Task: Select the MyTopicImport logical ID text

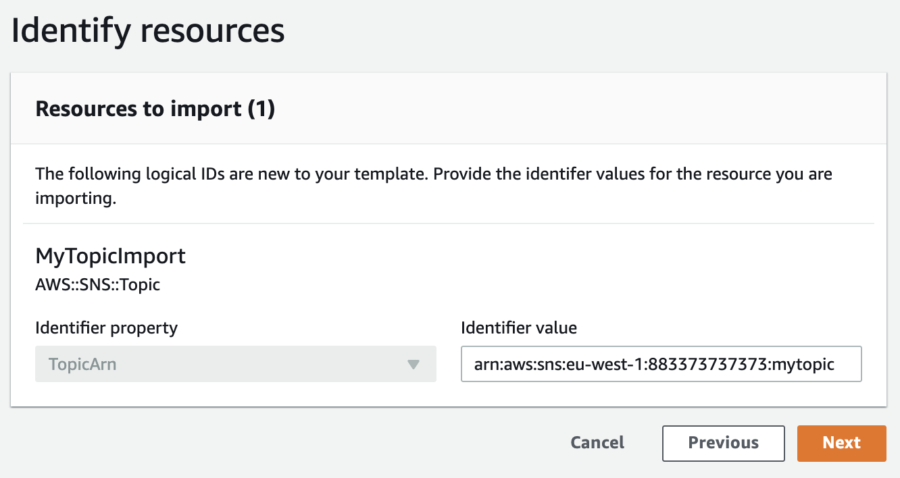Action: coord(110,256)
